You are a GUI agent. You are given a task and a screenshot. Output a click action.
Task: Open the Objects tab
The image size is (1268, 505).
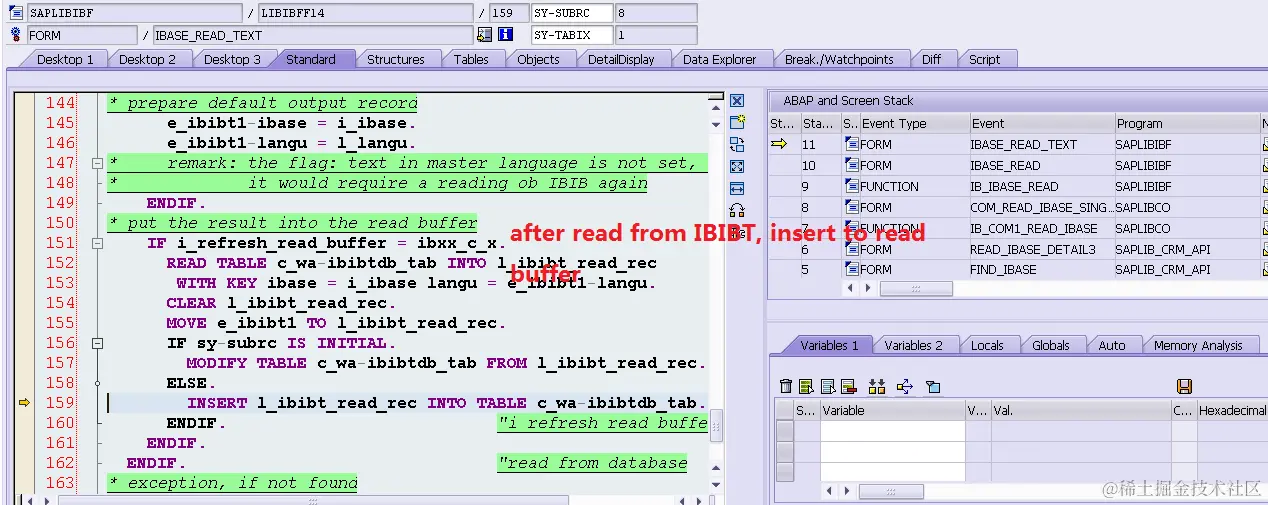[538, 59]
